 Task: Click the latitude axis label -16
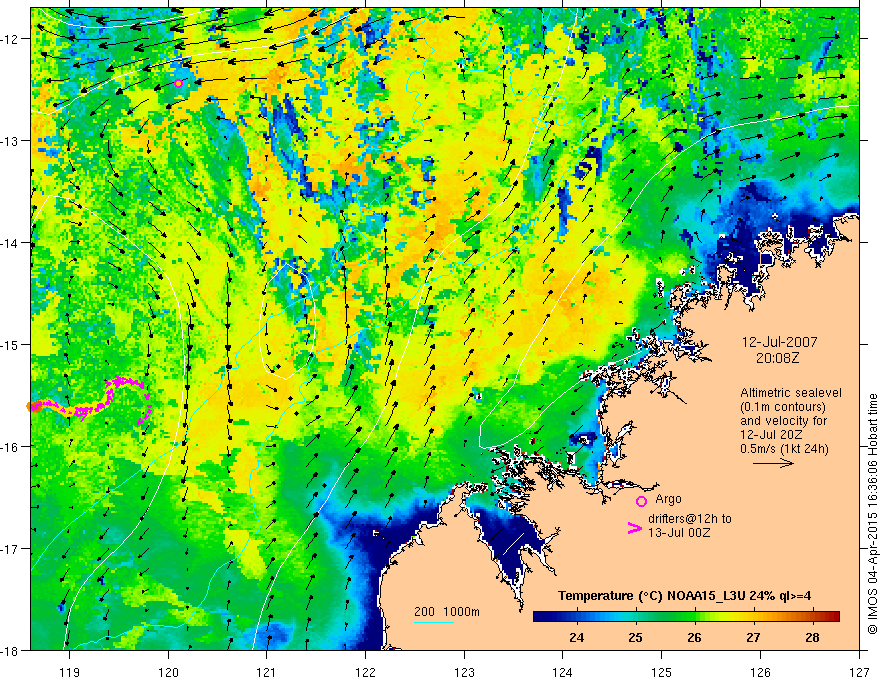click(11, 447)
